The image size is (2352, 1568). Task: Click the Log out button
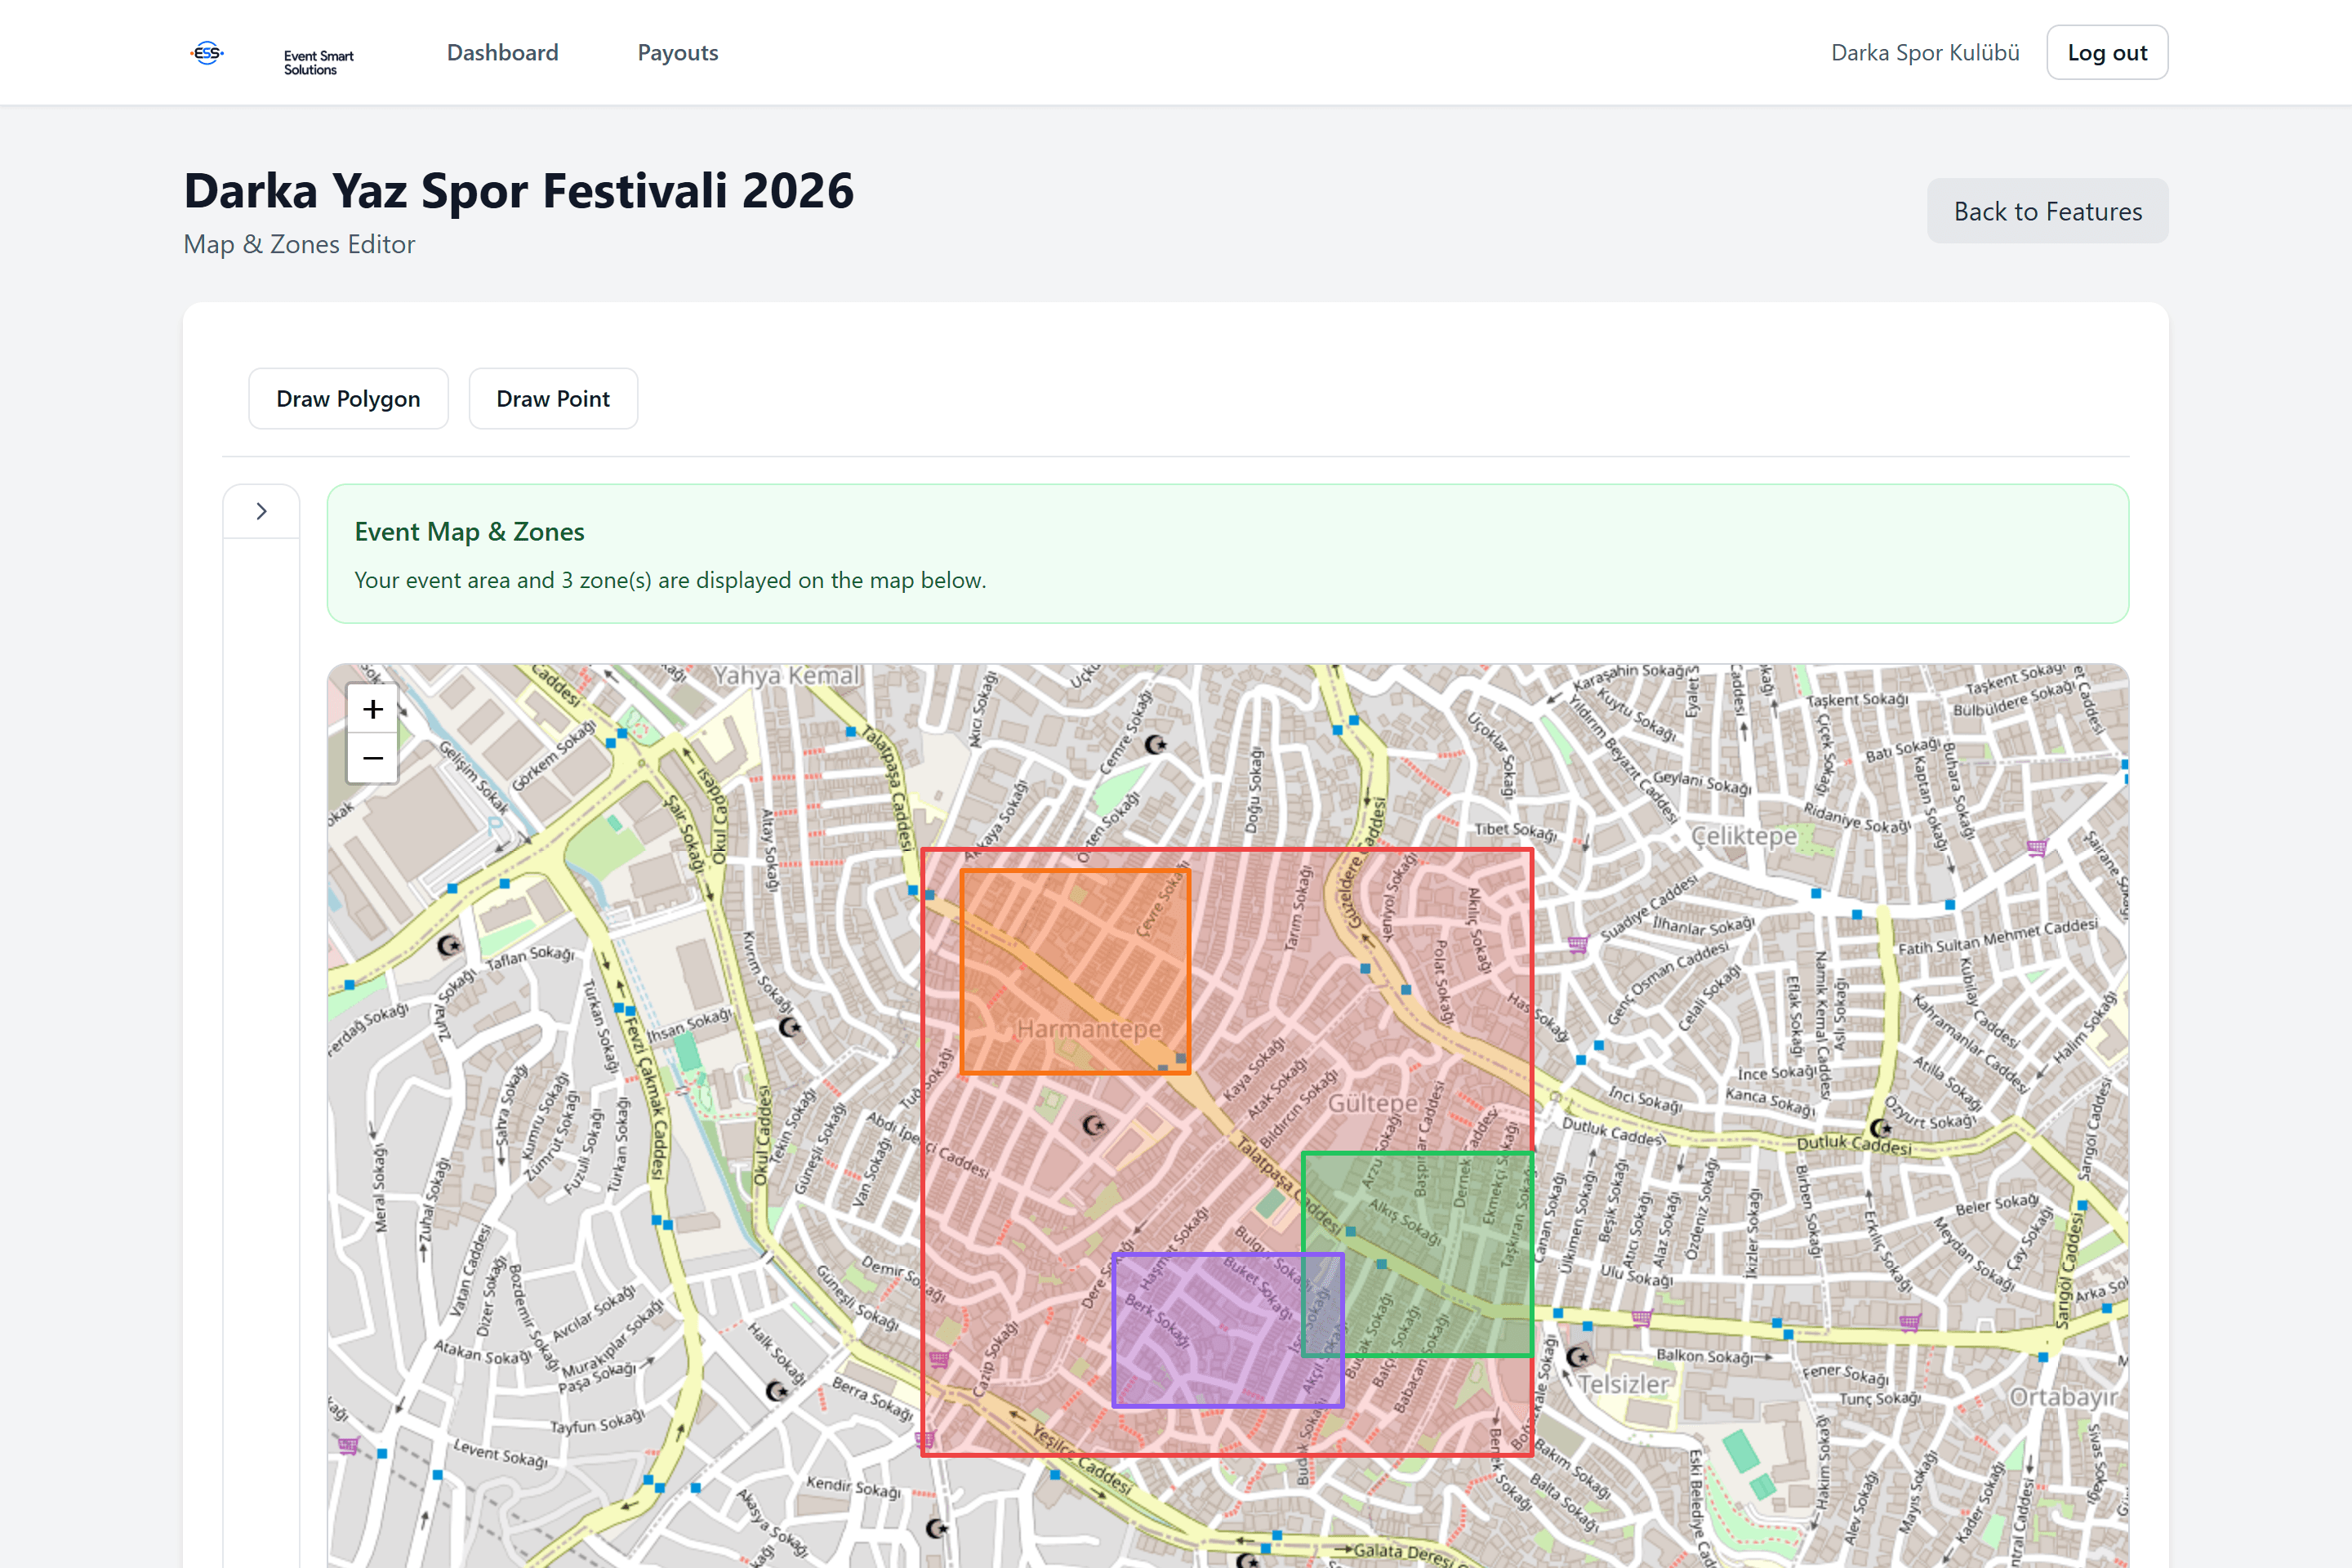tap(2107, 52)
